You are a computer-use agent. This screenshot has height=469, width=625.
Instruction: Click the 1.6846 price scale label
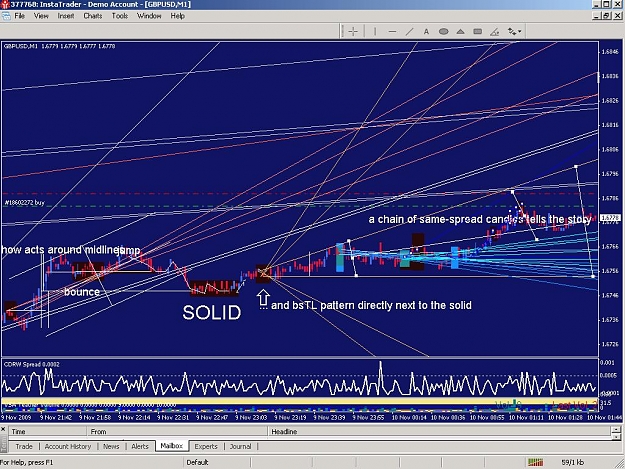[610, 51]
